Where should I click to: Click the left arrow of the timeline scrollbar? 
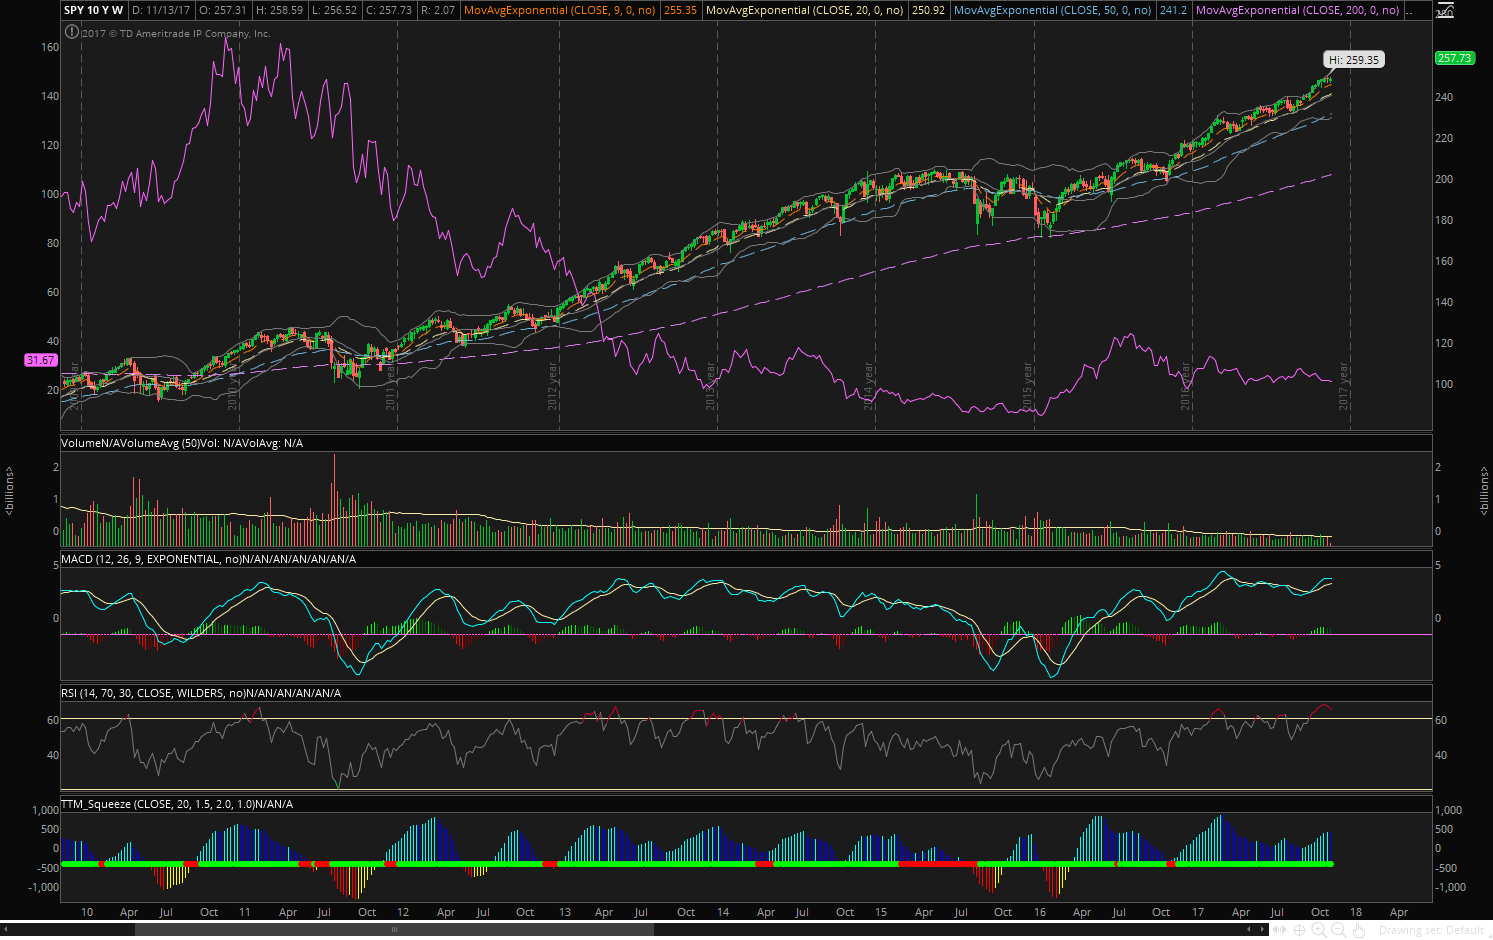tap(7, 928)
